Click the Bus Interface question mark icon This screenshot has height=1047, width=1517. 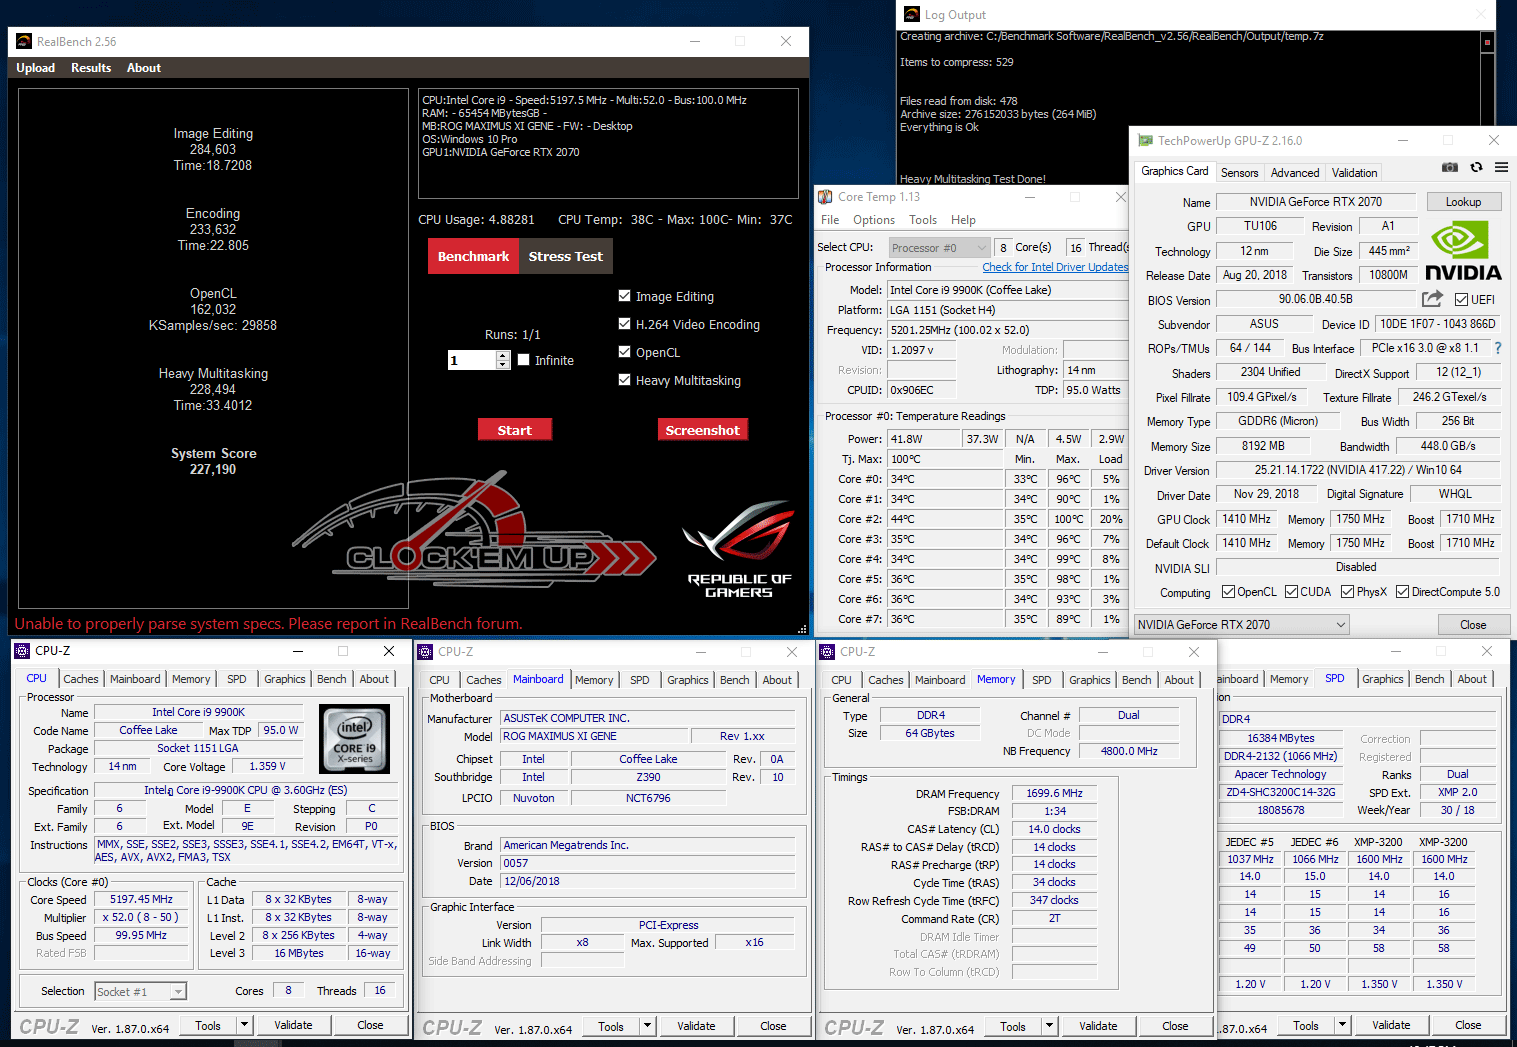[1497, 348]
